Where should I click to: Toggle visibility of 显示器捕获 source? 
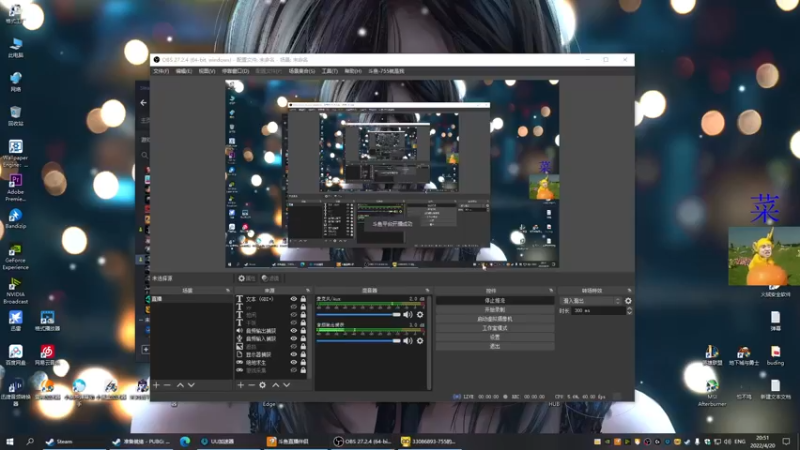(293, 355)
